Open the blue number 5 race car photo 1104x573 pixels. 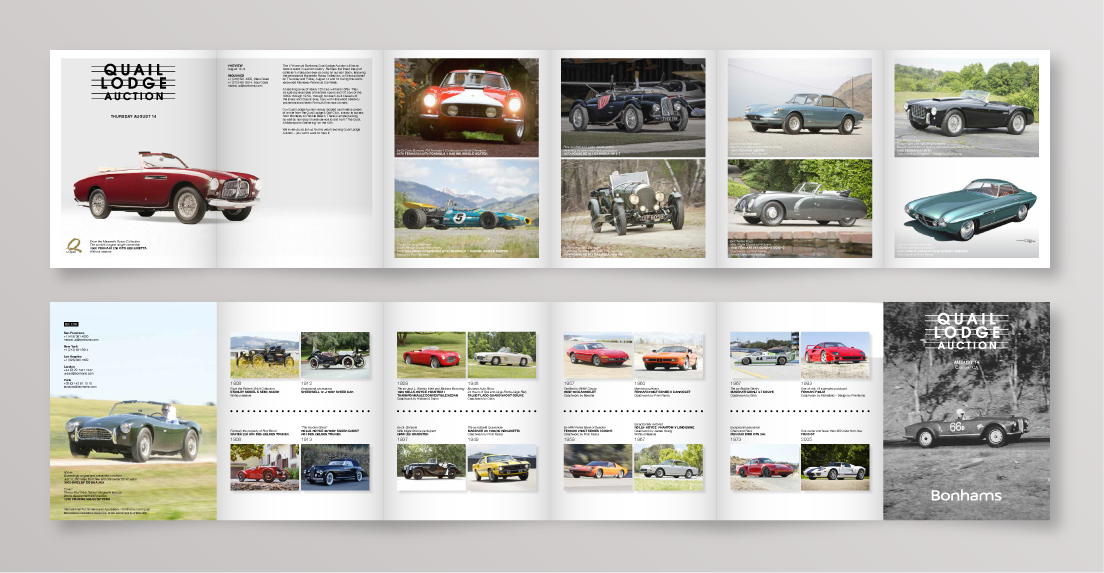coord(466,208)
